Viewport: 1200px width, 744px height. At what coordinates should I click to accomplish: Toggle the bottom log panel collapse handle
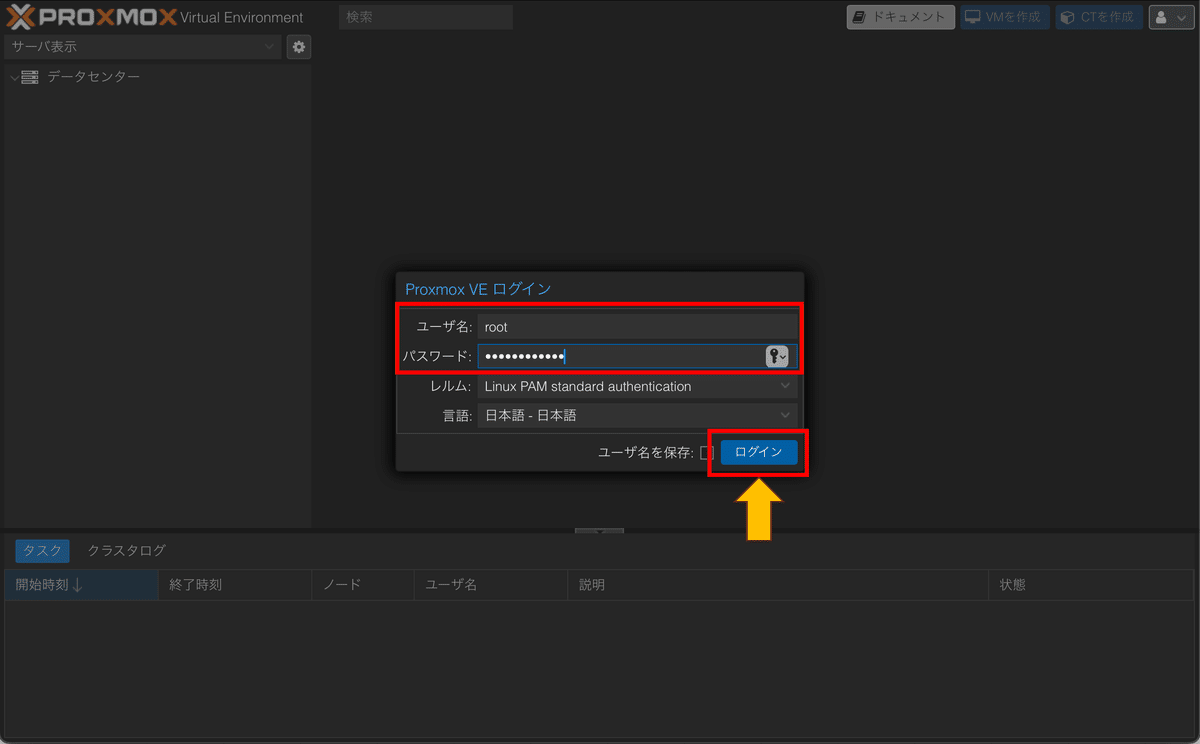tap(599, 531)
